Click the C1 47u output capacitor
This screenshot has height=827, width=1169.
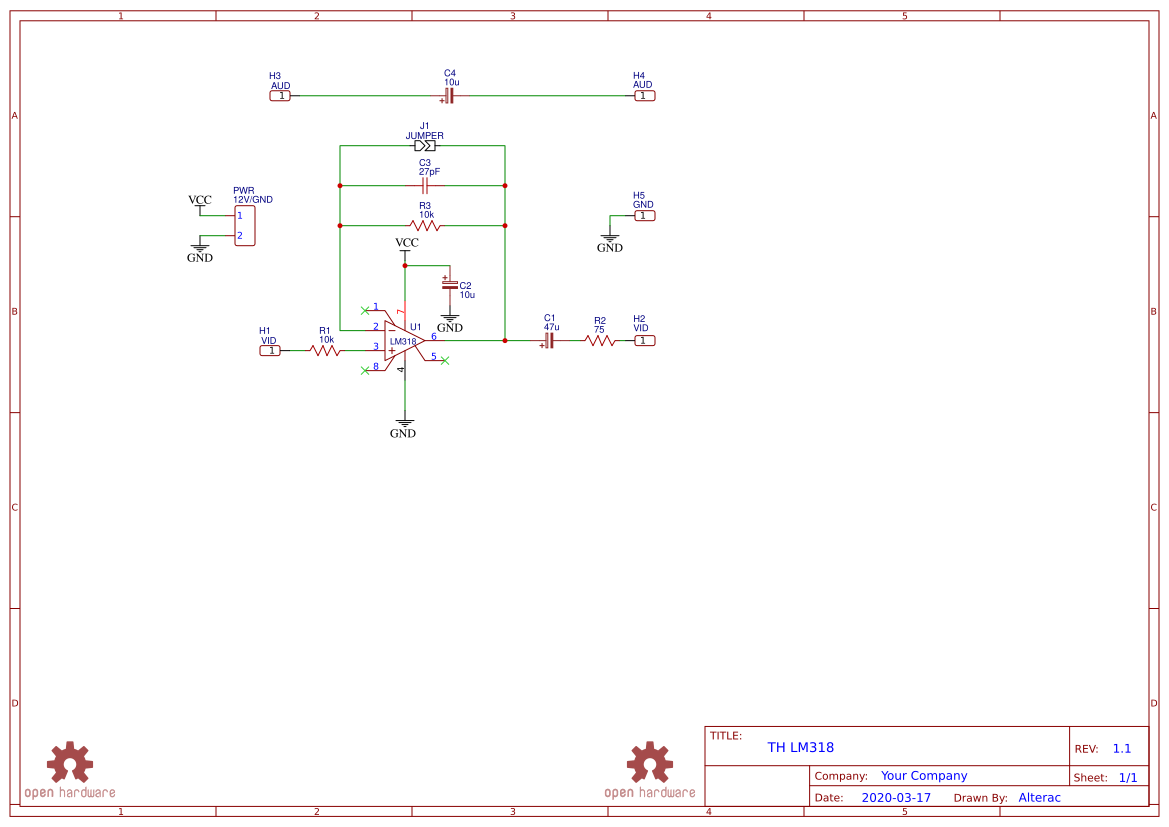point(547,341)
